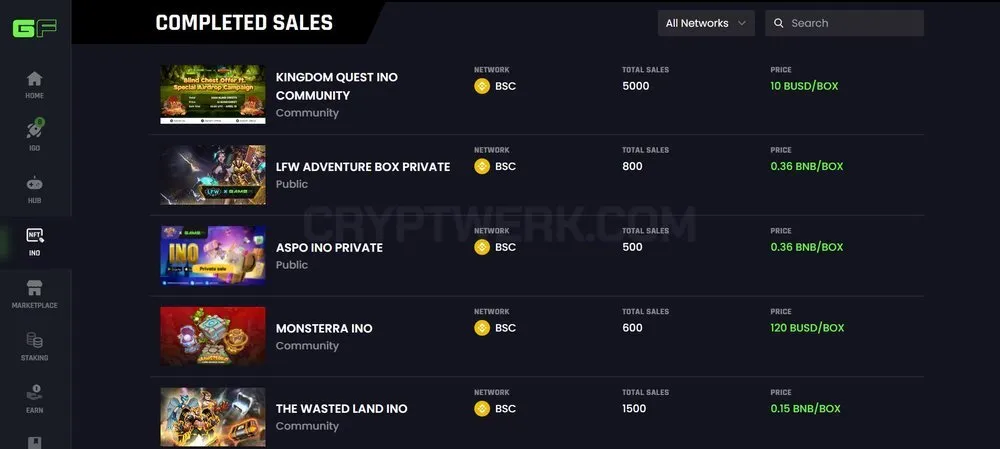
Task: Click BSC network icon in Monsterra row
Action: (482, 328)
